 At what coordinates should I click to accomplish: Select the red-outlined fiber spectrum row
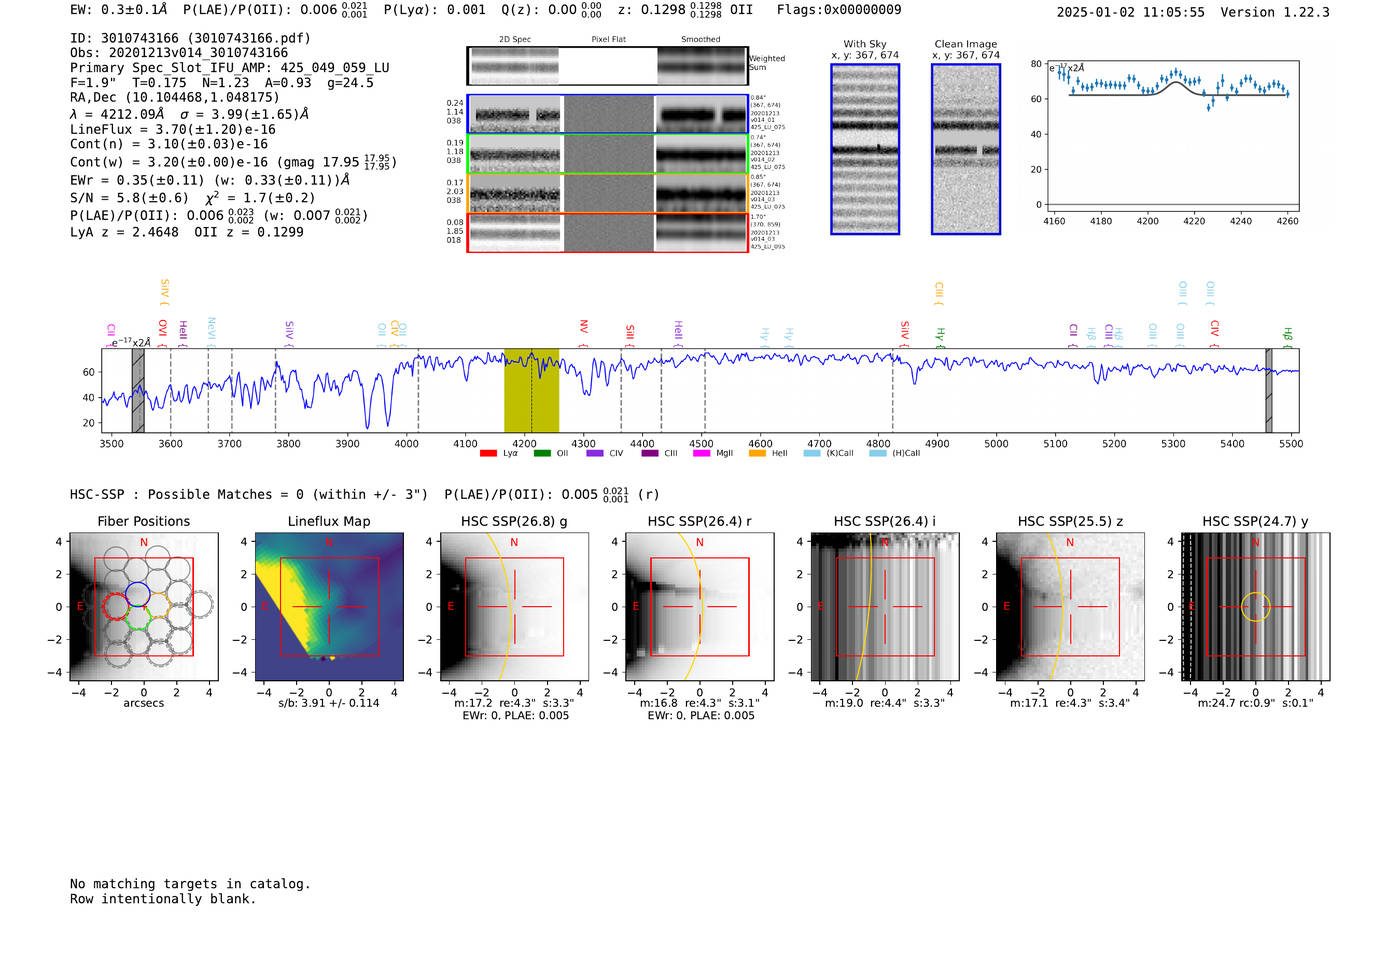point(607,233)
